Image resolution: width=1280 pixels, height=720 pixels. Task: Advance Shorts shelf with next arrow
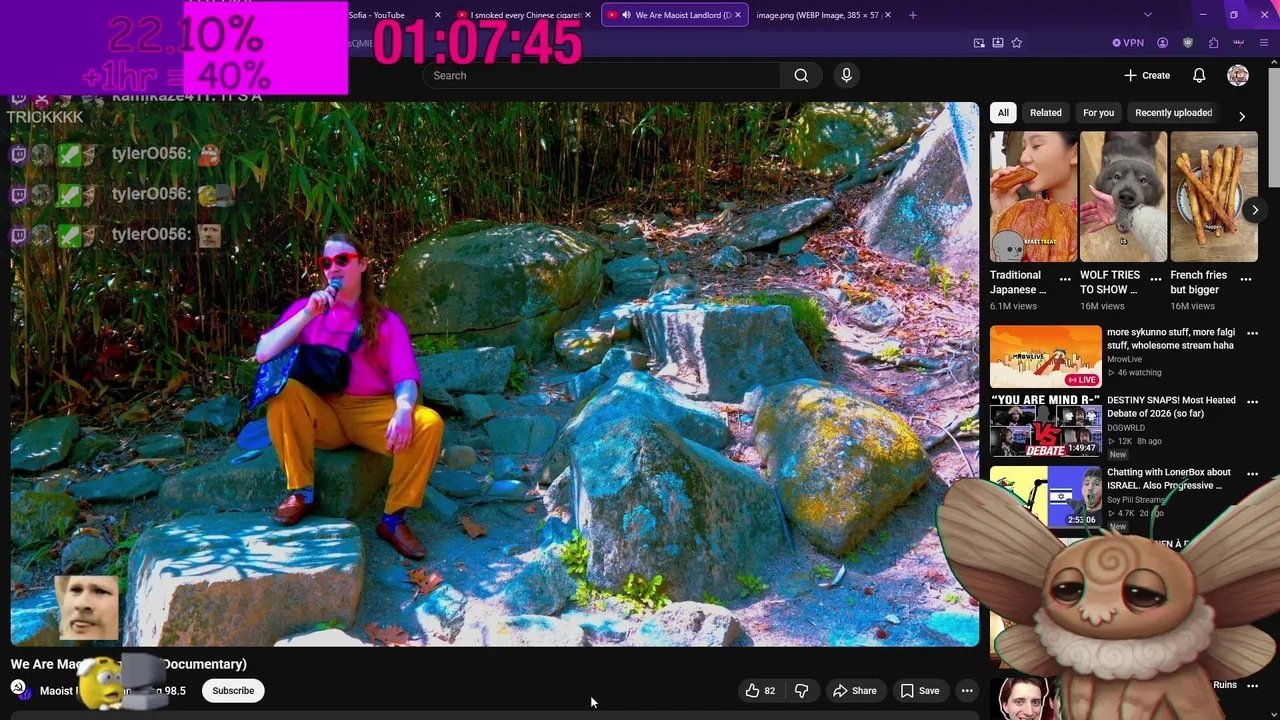coord(1255,210)
